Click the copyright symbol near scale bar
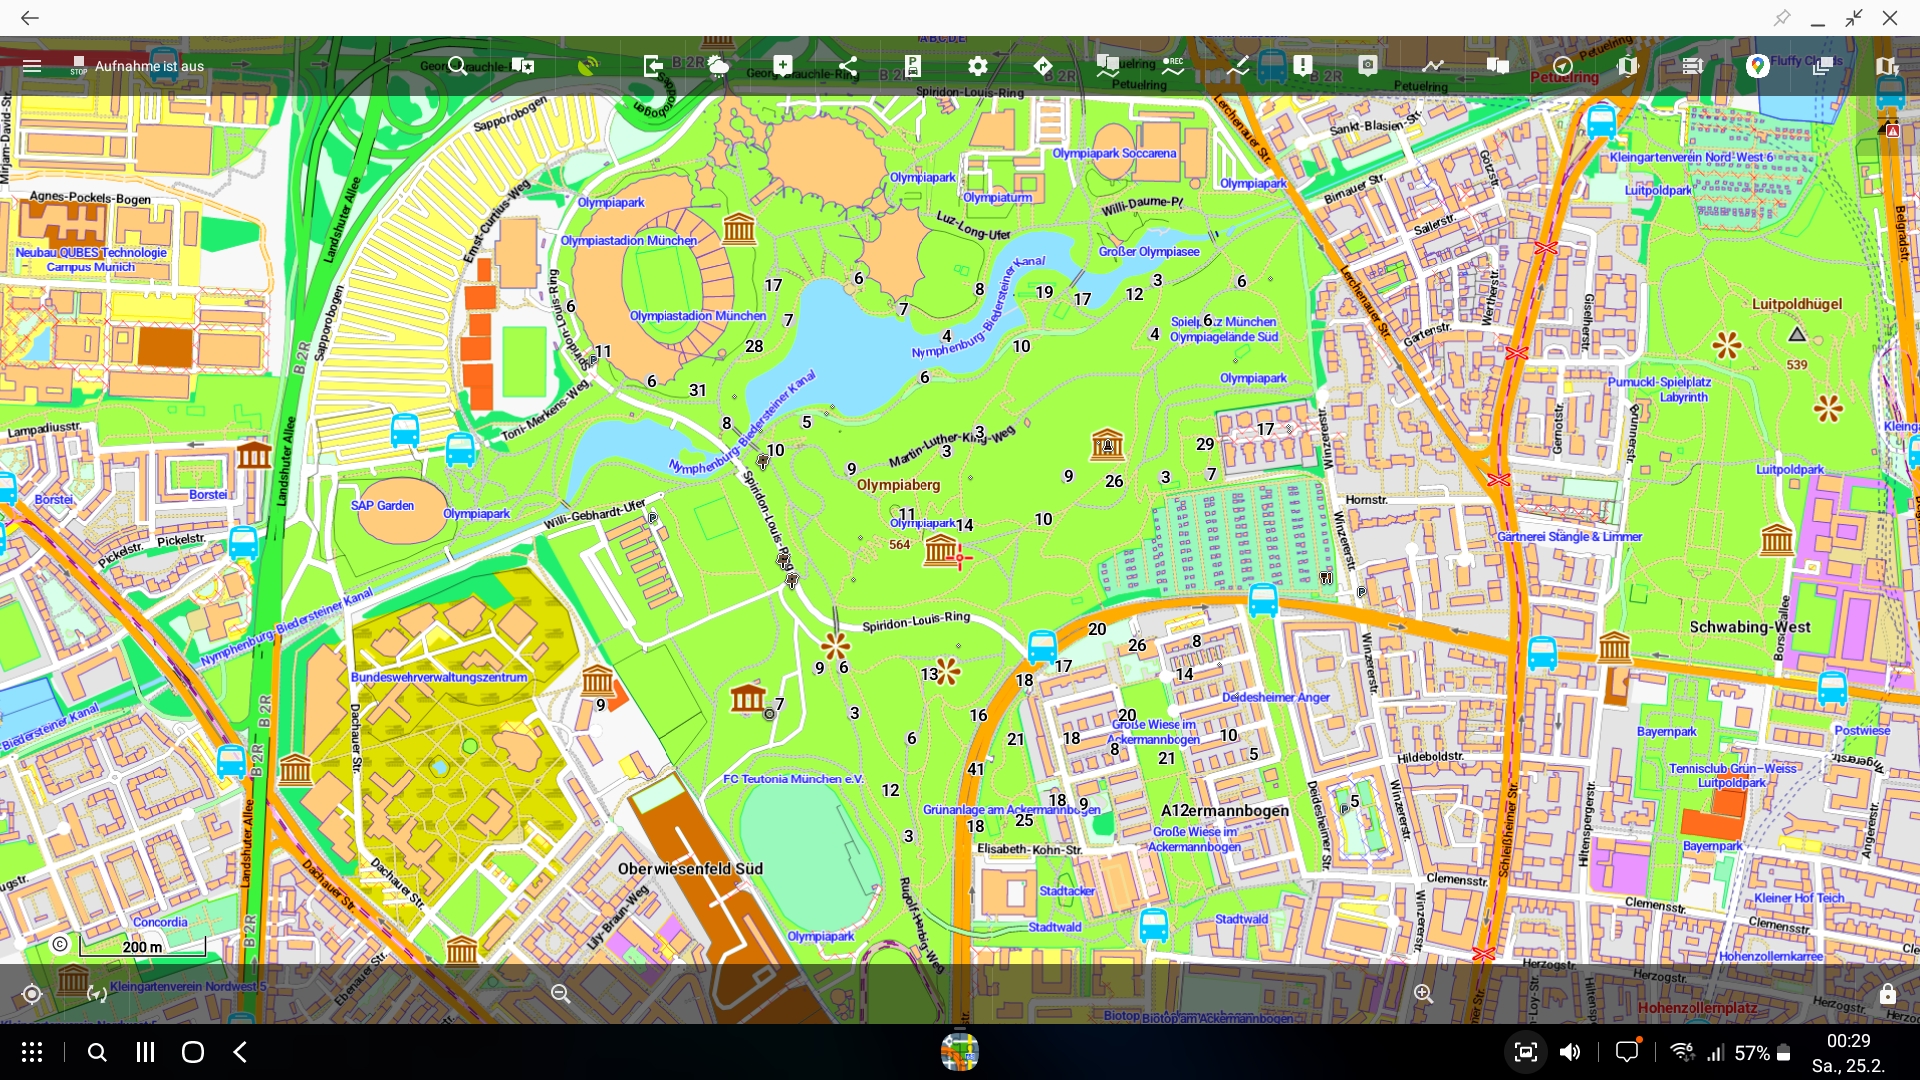 [x=60, y=945]
